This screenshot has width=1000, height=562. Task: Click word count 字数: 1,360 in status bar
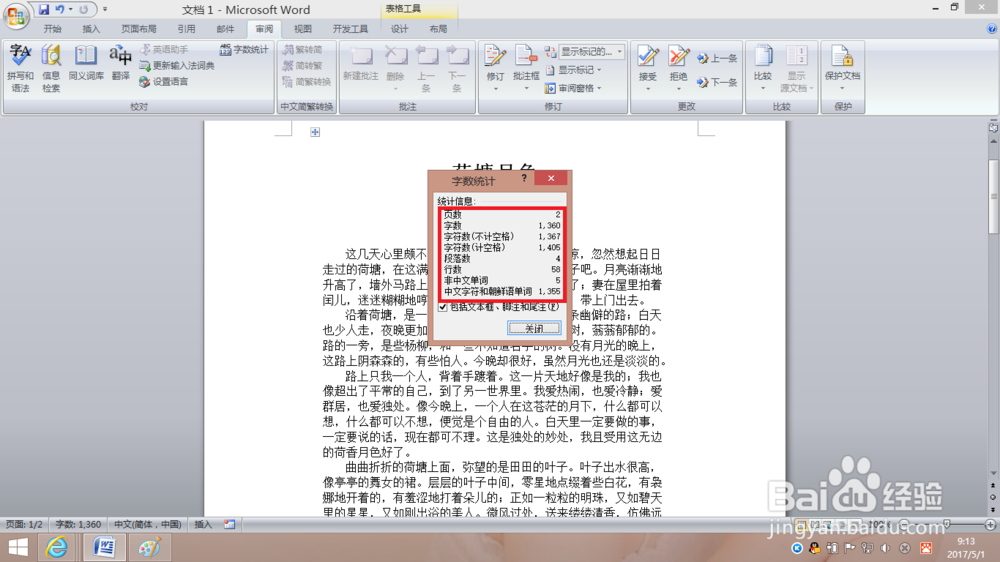coord(78,524)
